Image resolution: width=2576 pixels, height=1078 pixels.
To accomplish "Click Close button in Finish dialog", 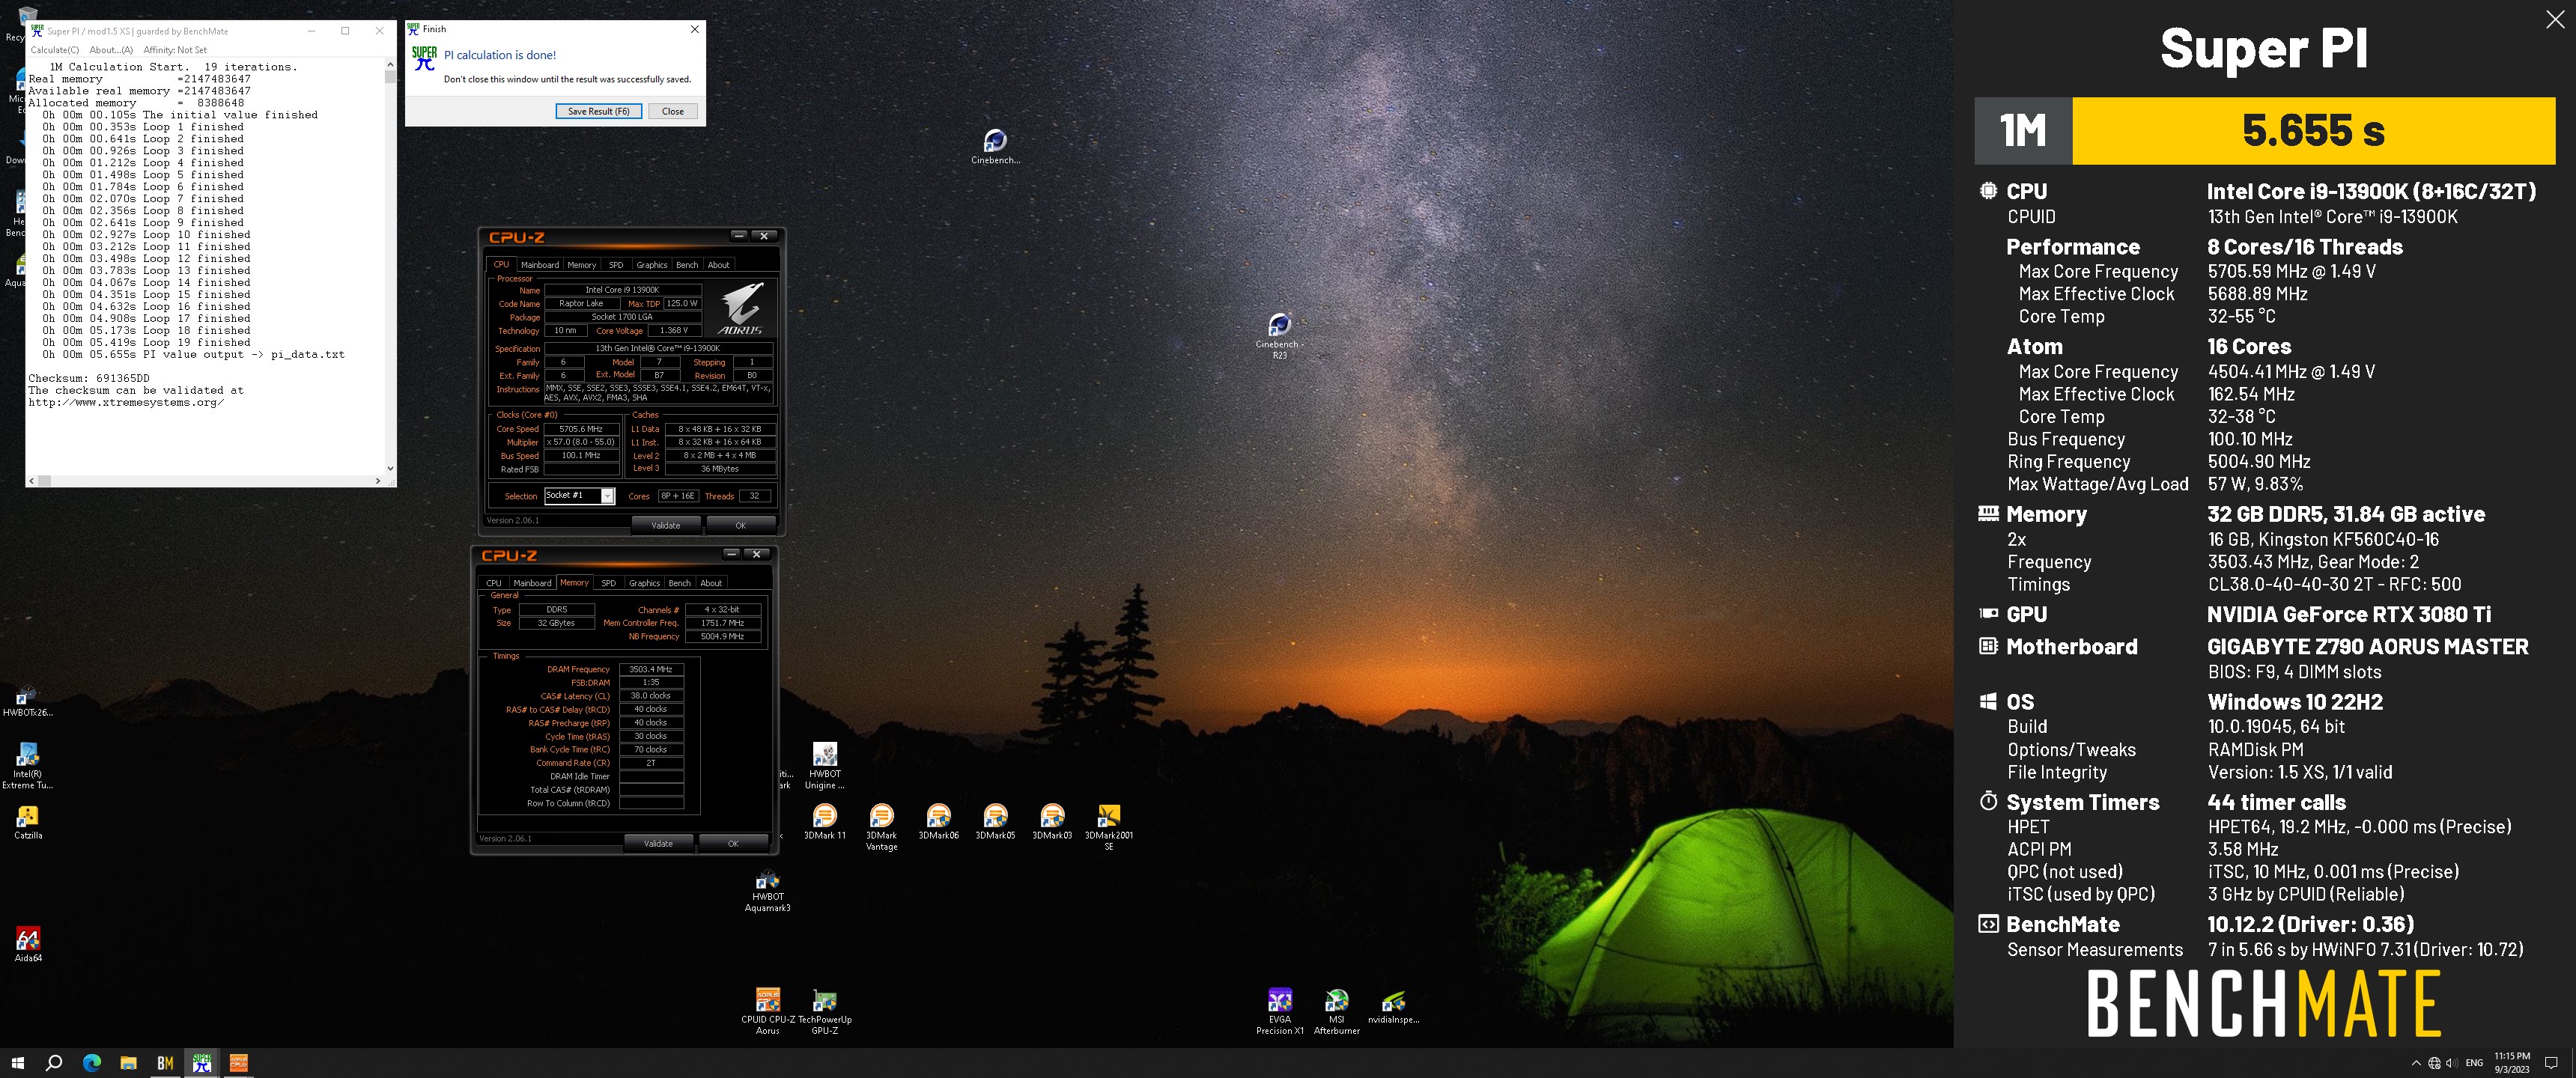I will click(673, 111).
